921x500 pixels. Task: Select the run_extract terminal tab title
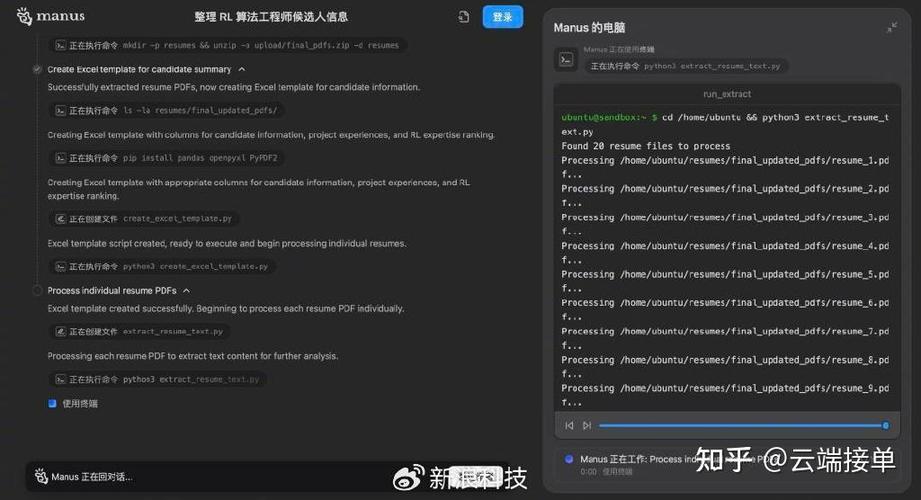pyautogui.click(x=727, y=94)
